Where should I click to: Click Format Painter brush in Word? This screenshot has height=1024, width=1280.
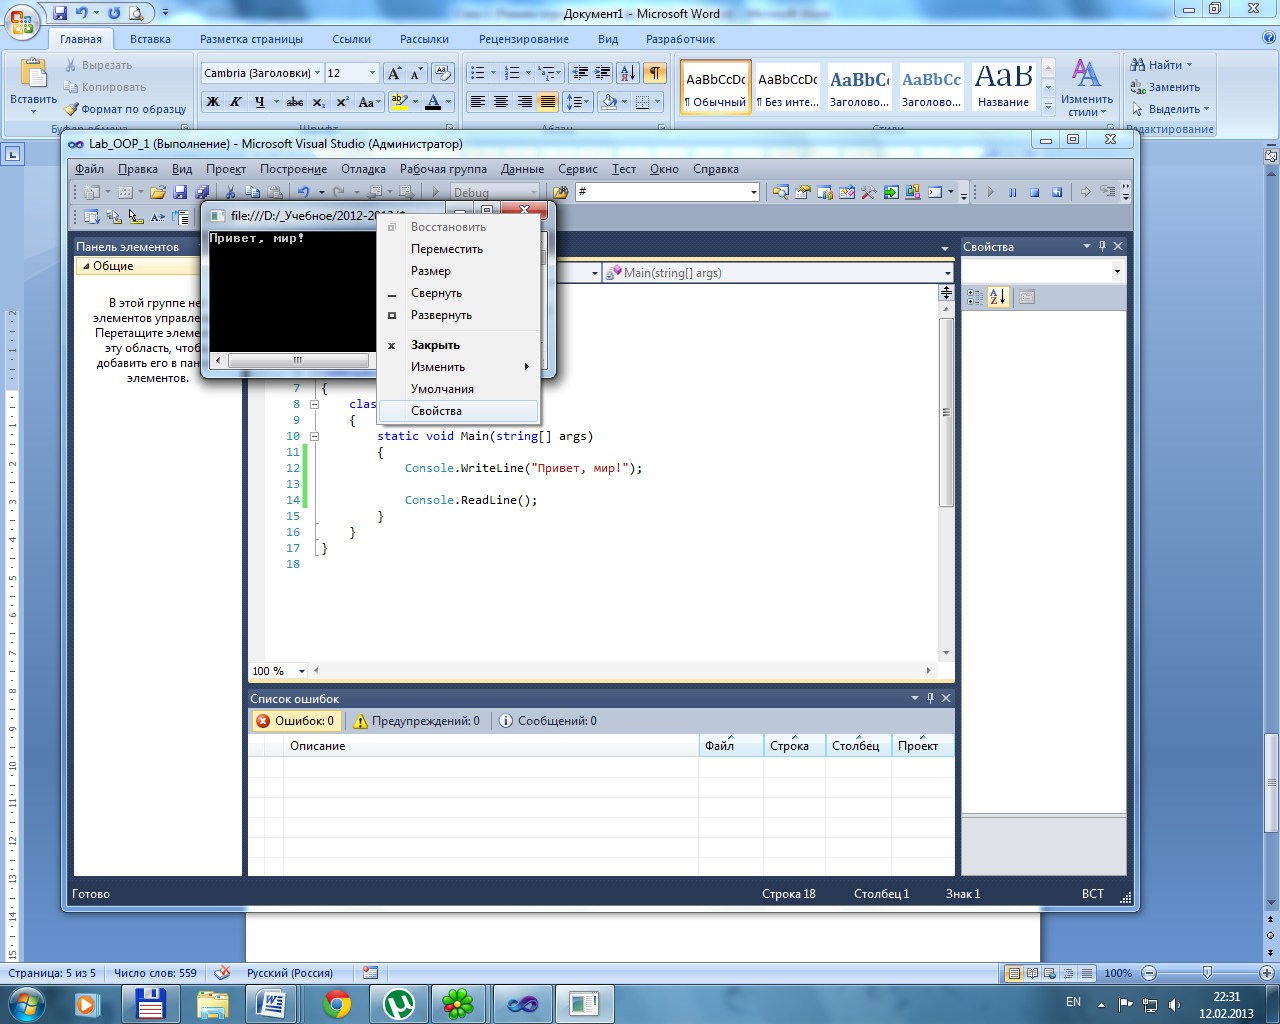[x=125, y=109]
